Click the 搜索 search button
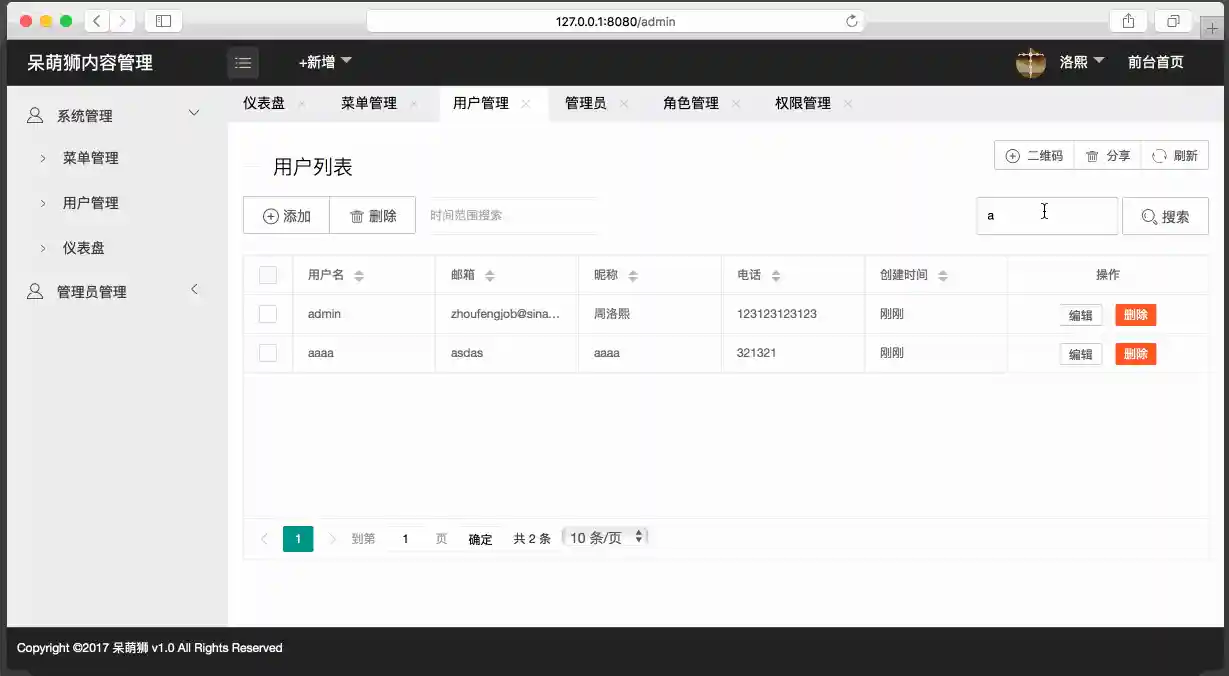This screenshot has height=676, width=1229. pos(1165,216)
